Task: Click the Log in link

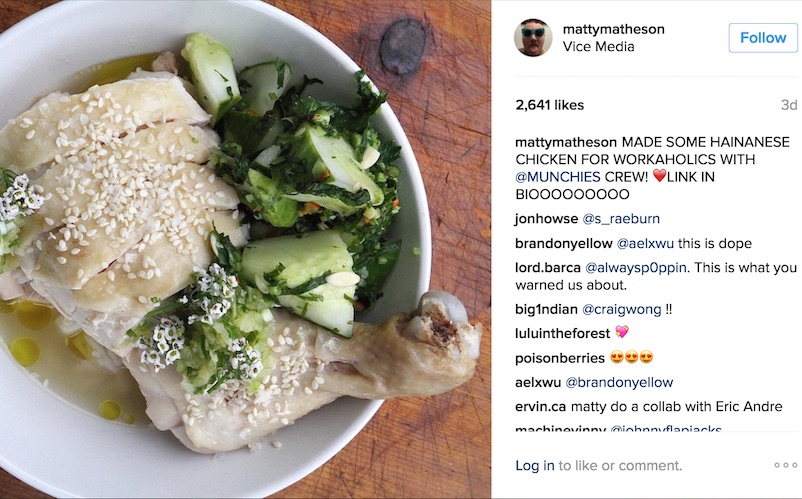Action: pyautogui.click(x=534, y=465)
